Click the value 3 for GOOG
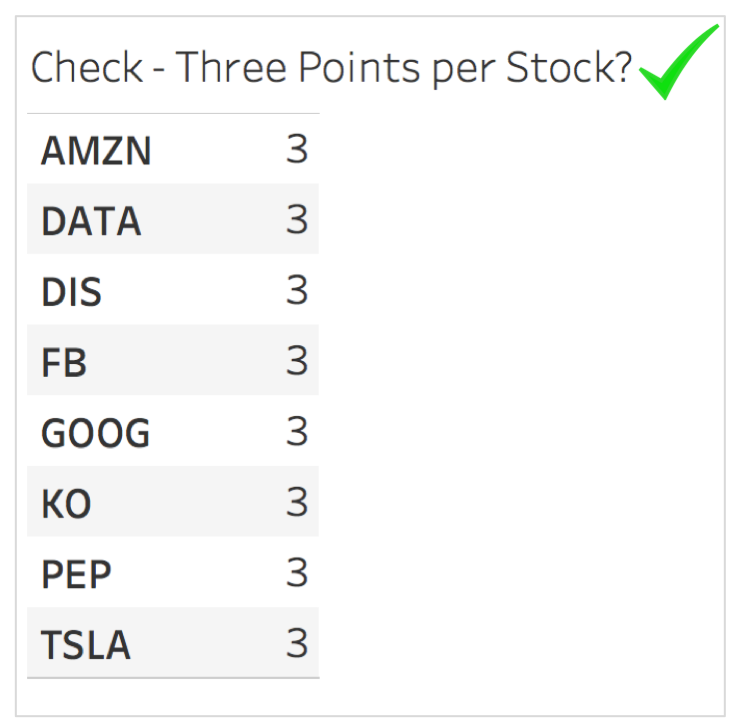Screen dimensions: 737x727 297,431
